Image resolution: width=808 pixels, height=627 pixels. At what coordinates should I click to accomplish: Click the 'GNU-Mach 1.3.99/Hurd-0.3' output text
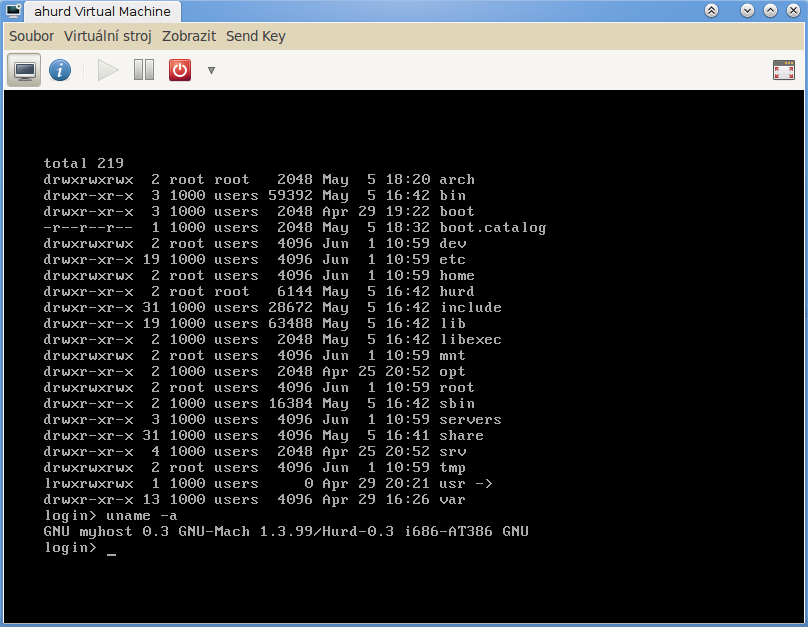pyautogui.click(x=286, y=531)
